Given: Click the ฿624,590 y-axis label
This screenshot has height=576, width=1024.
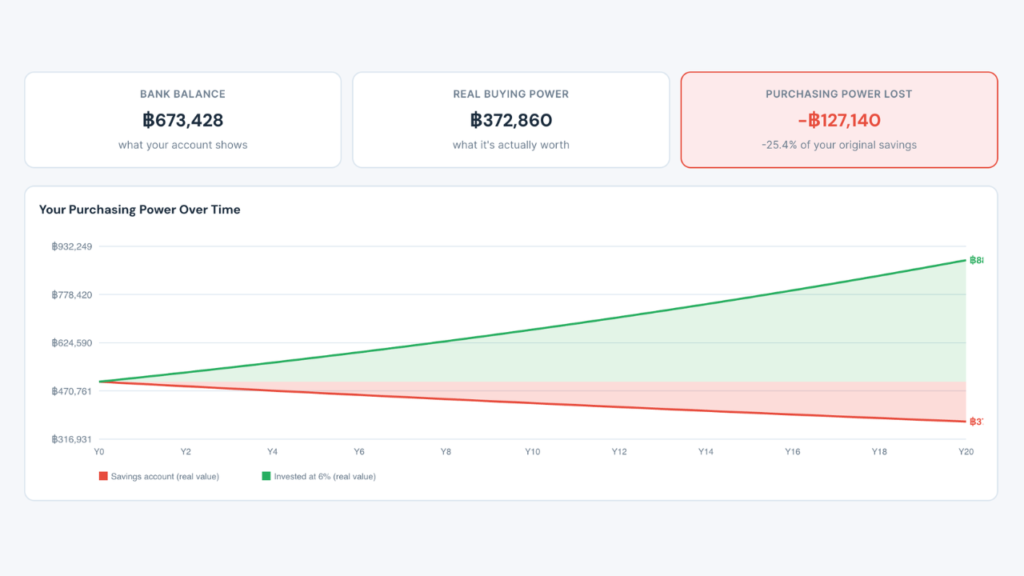Looking at the screenshot, I should coord(72,343).
